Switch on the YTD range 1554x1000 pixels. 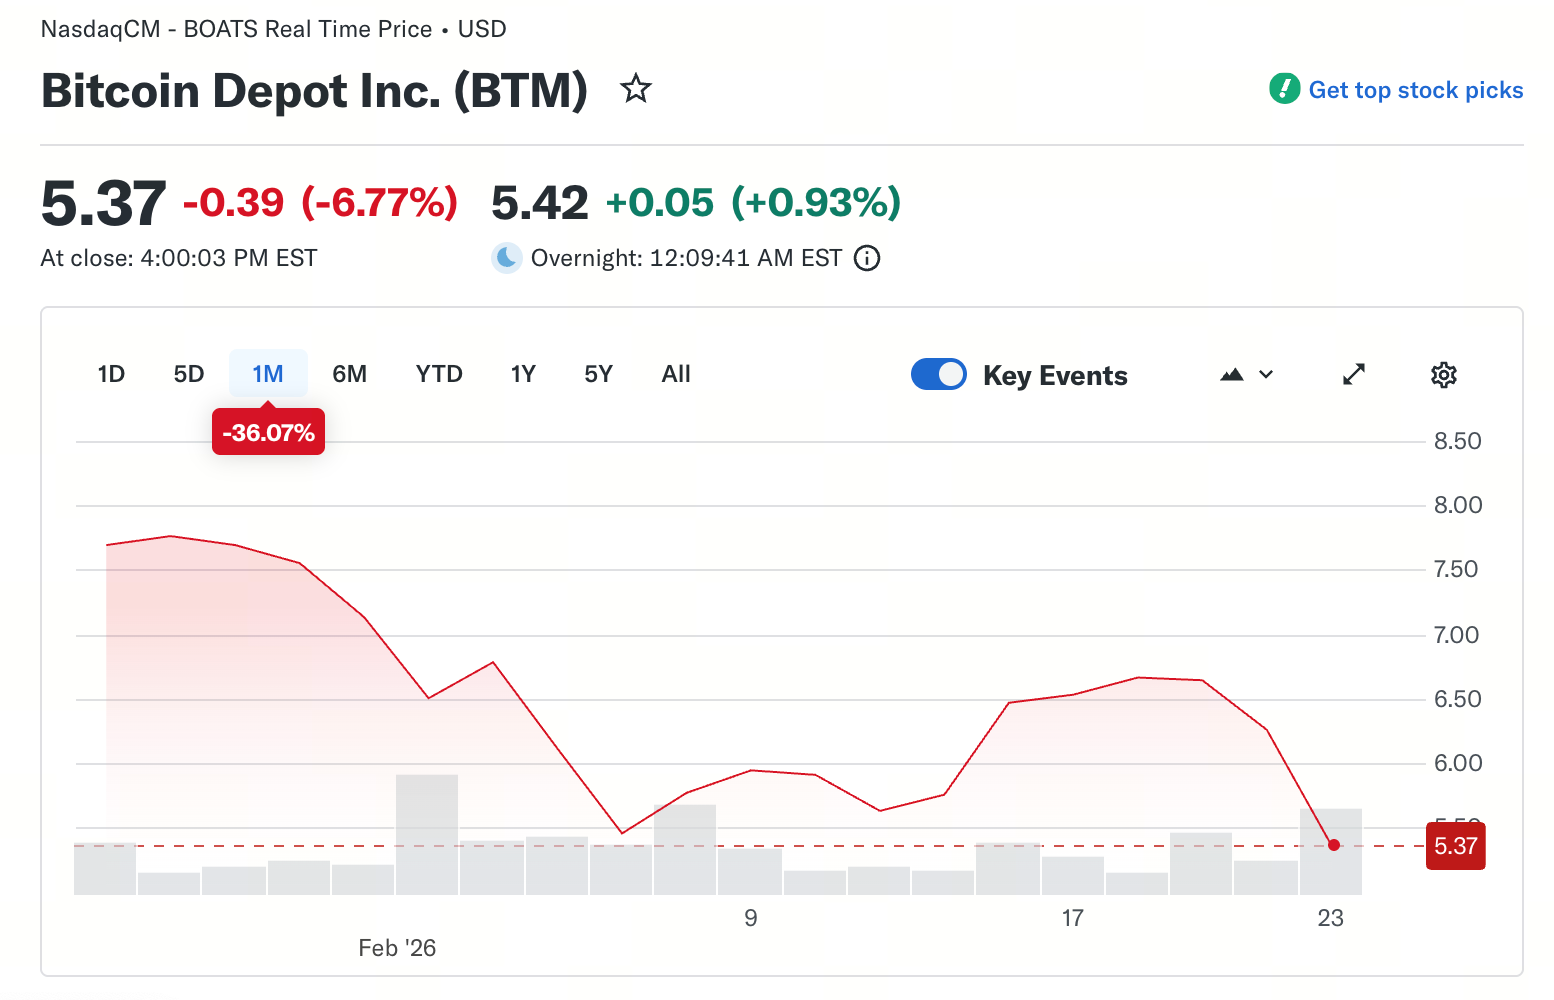(438, 373)
